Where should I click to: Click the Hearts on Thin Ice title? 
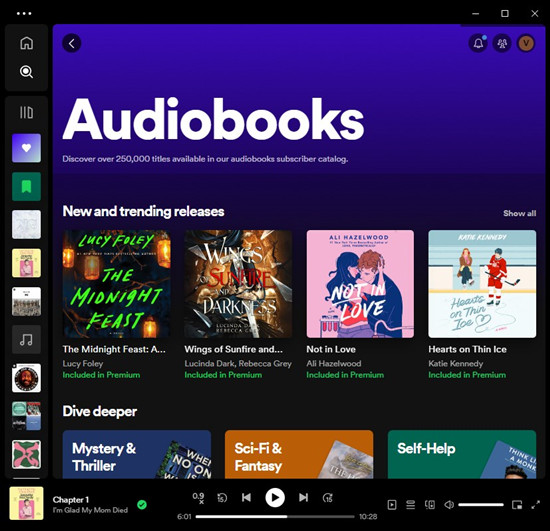click(x=468, y=349)
